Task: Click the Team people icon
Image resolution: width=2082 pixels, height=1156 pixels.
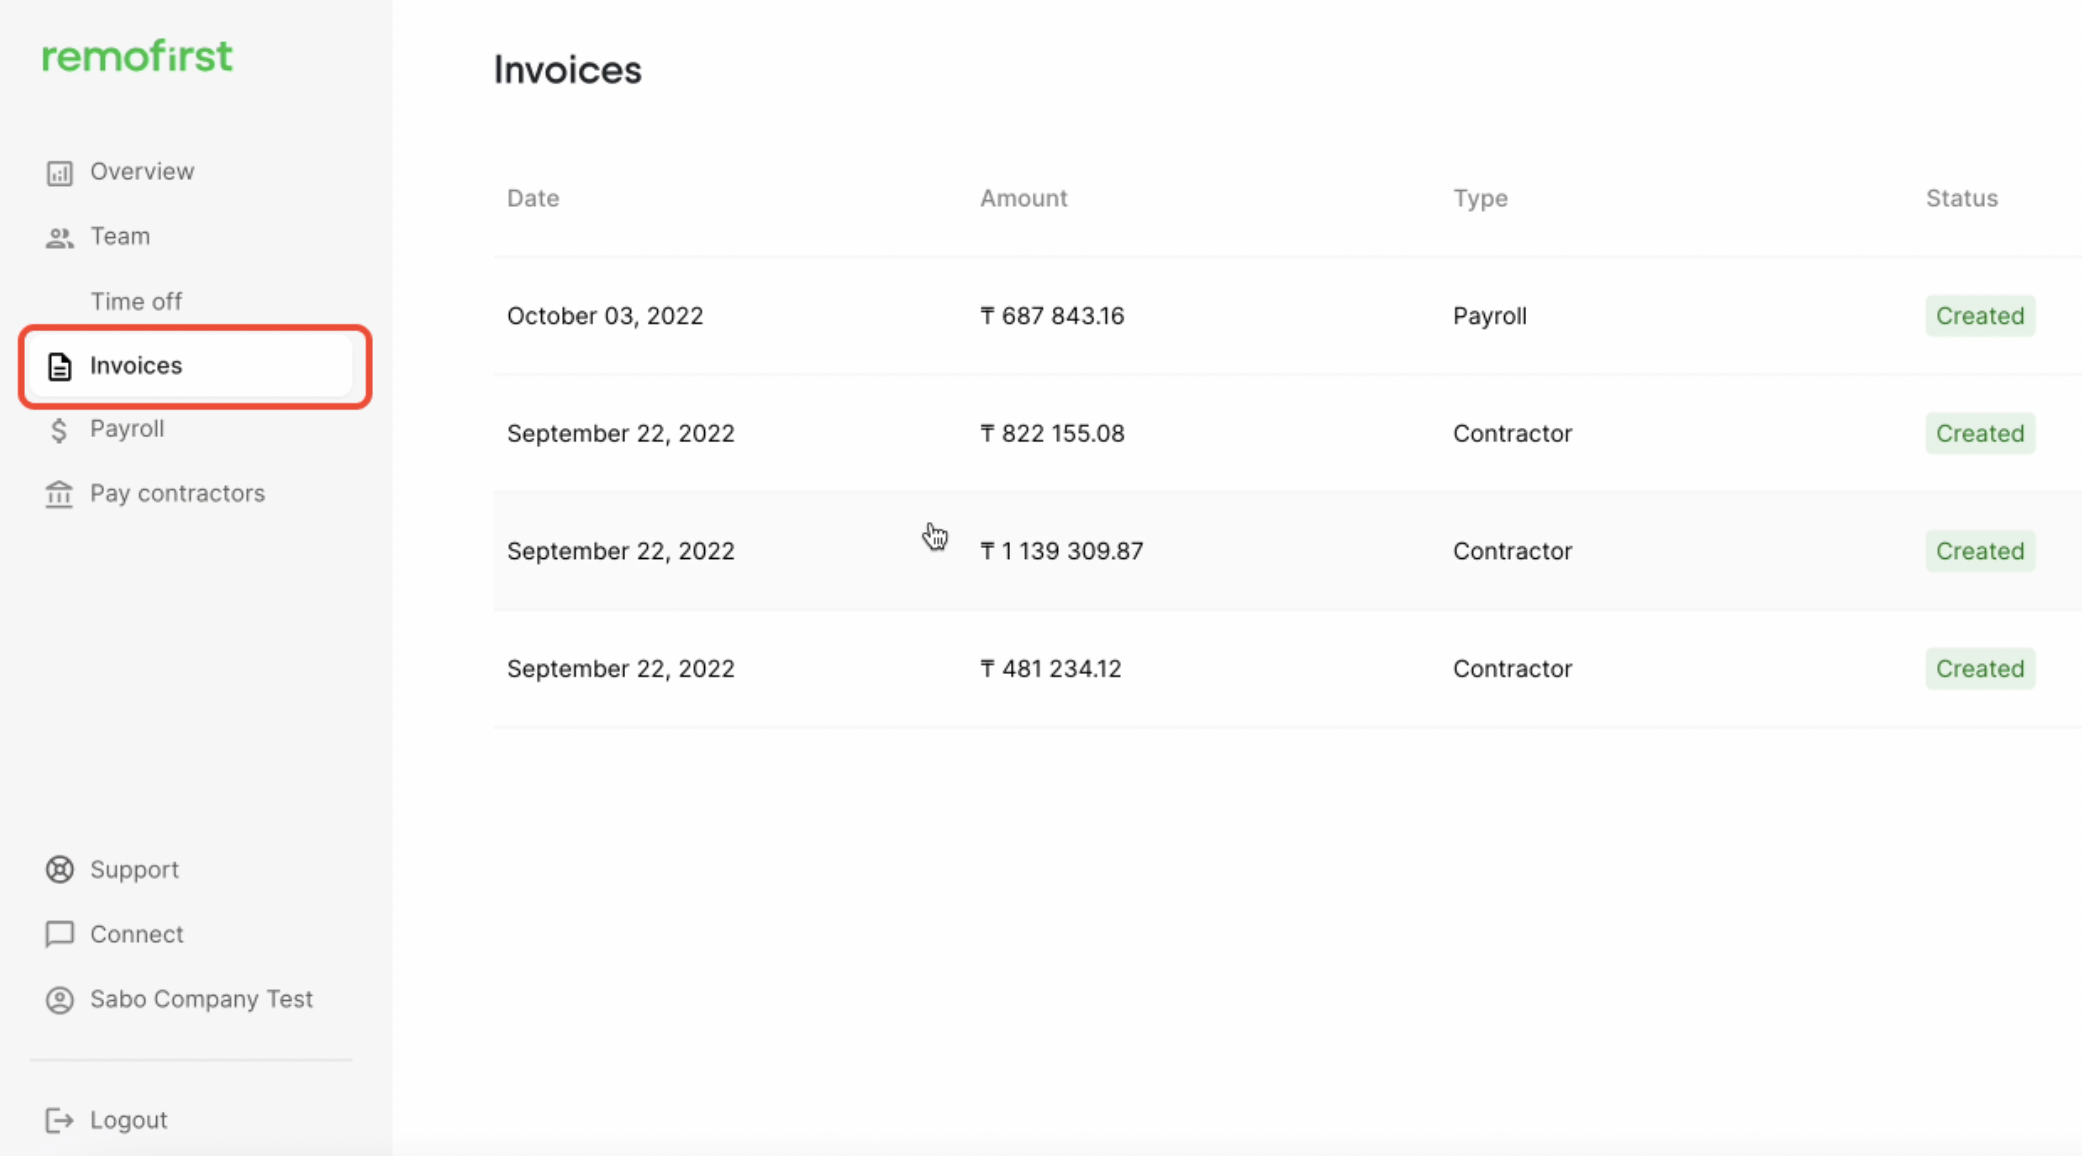Action: point(59,238)
